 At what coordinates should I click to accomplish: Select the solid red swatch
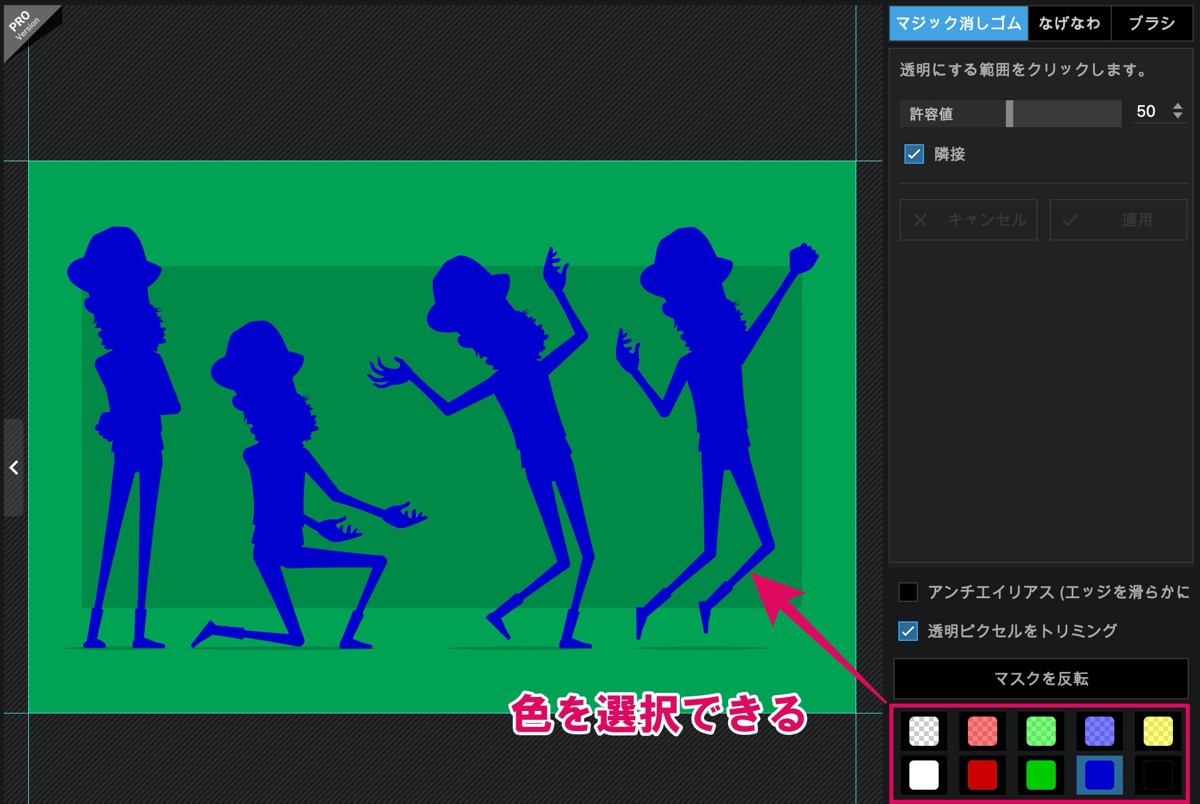pos(982,775)
